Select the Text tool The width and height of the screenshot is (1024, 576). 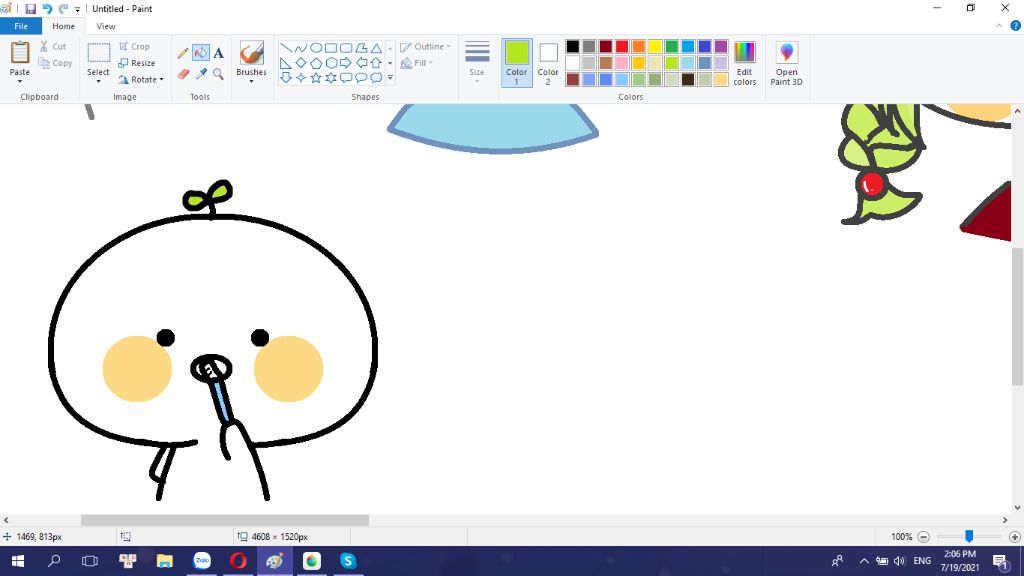pos(219,53)
